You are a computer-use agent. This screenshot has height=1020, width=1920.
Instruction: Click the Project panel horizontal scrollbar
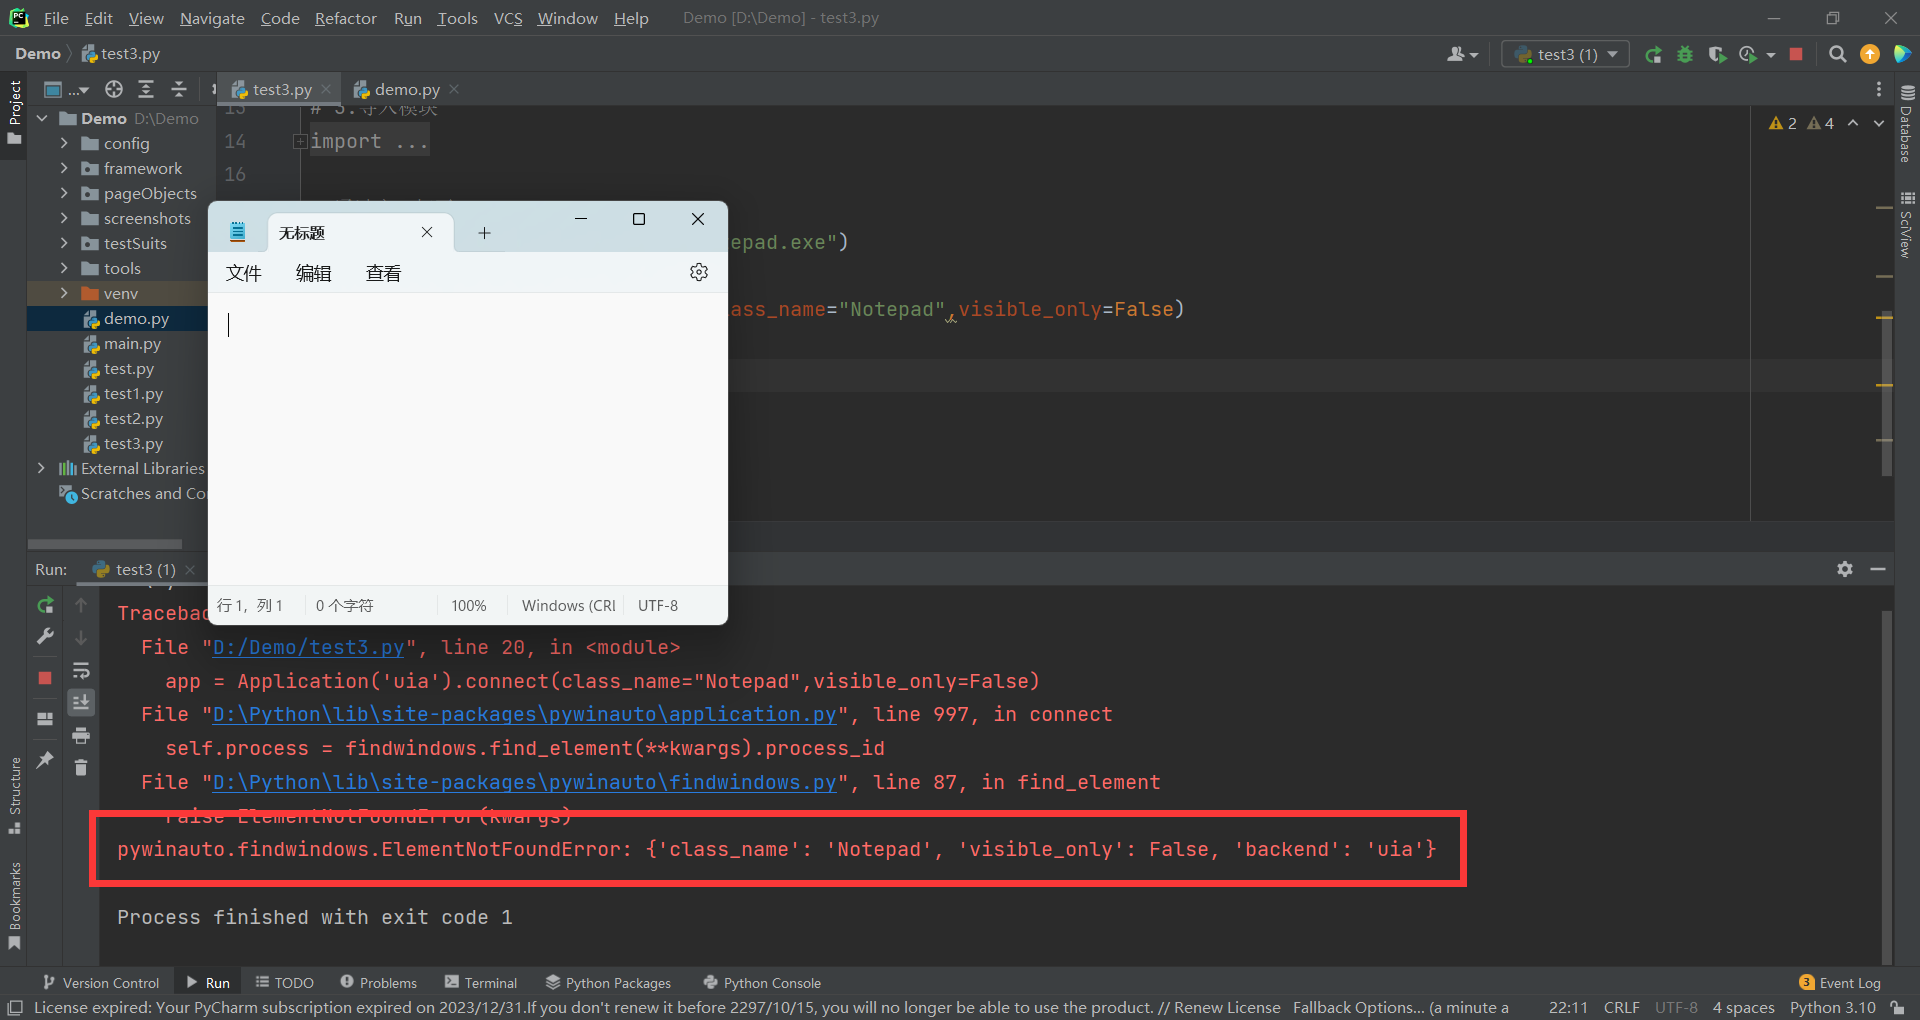coord(105,545)
